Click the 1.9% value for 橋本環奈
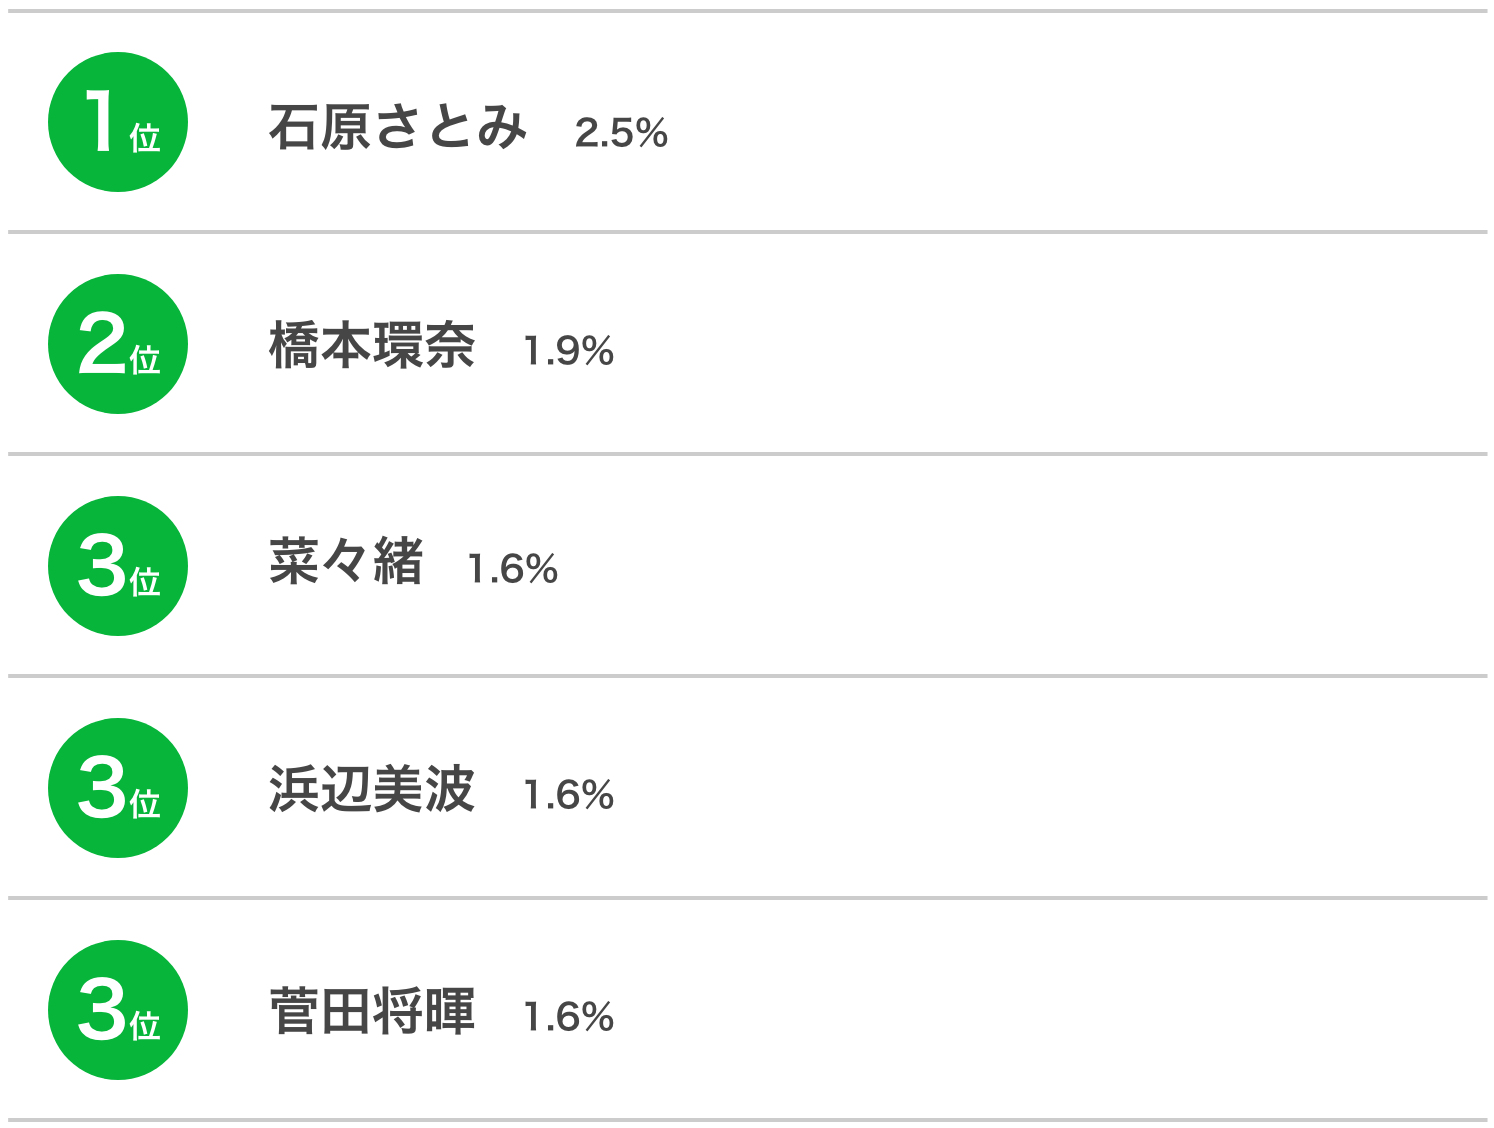This screenshot has width=1494, height=1128. tap(569, 351)
